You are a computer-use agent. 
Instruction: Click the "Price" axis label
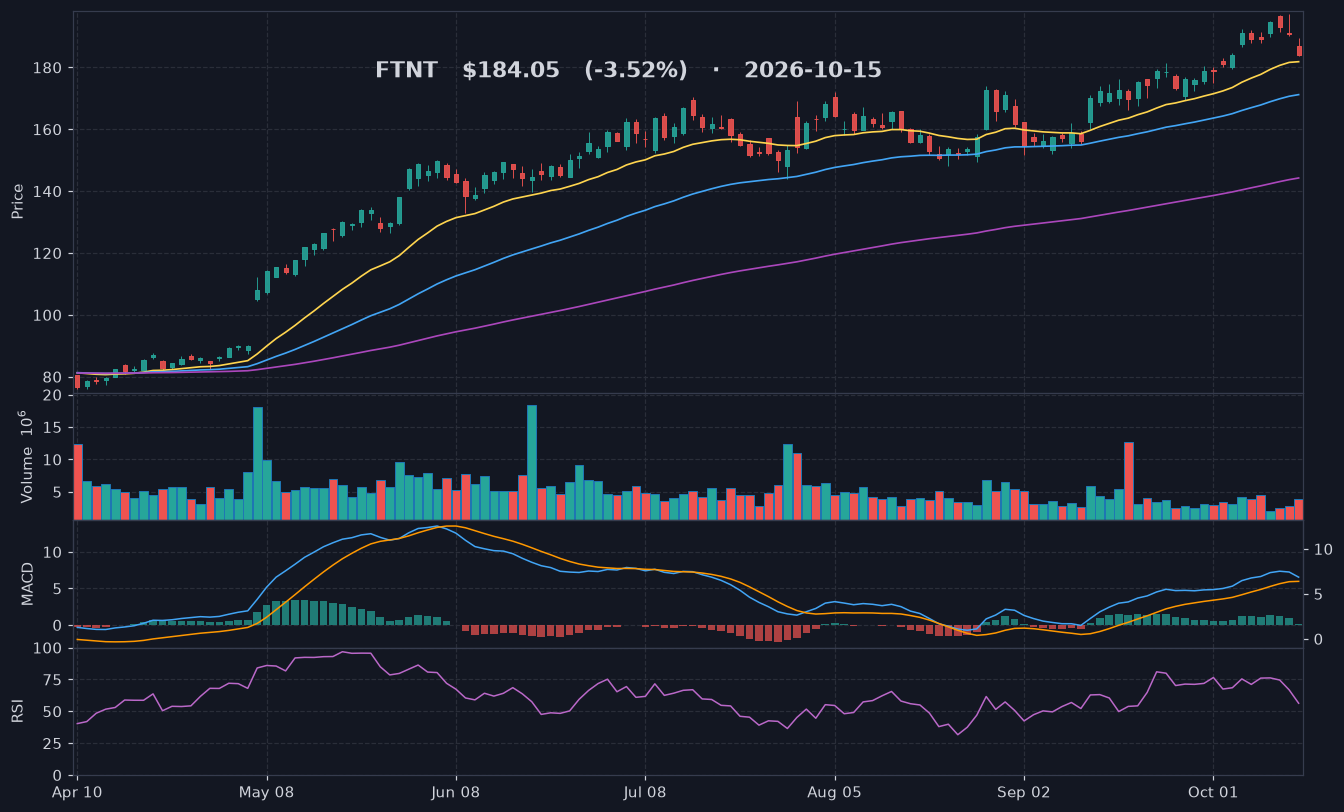tap(18, 201)
